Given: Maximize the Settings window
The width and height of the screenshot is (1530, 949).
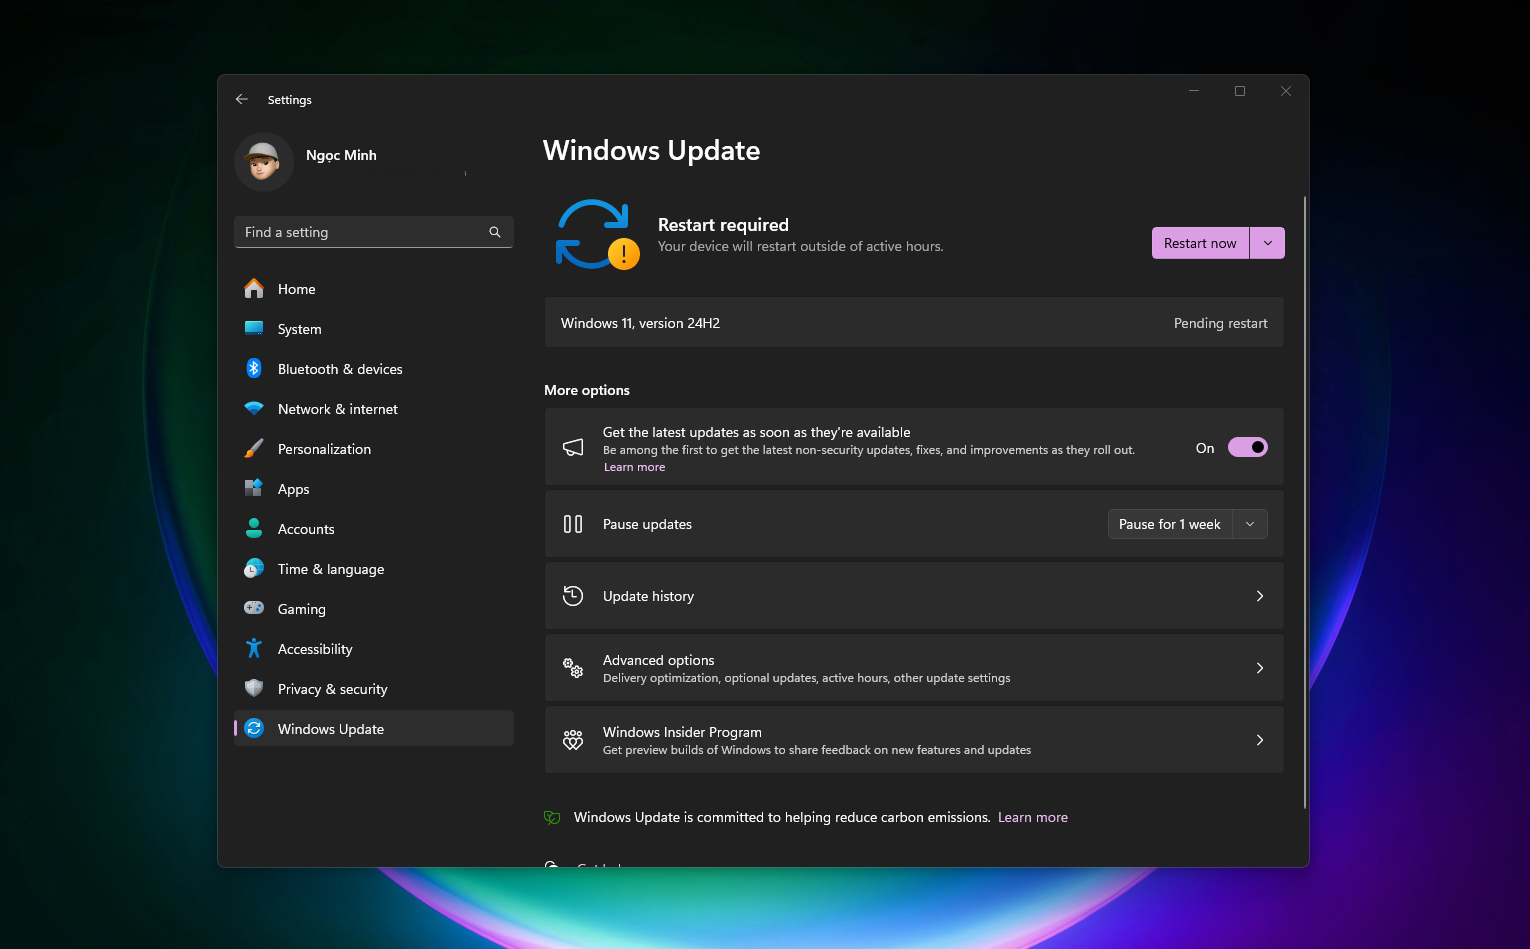Looking at the screenshot, I should pos(1240,91).
